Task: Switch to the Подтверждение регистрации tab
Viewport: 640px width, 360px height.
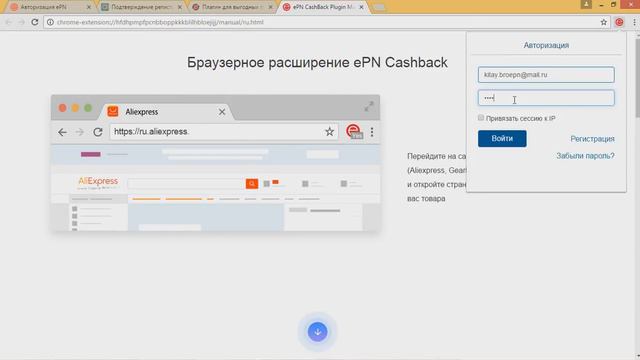Action: click(141, 7)
